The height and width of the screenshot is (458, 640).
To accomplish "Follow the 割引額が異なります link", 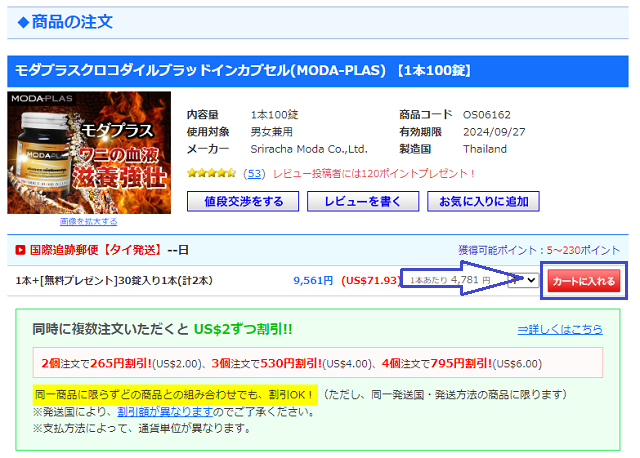I will (x=165, y=411).
